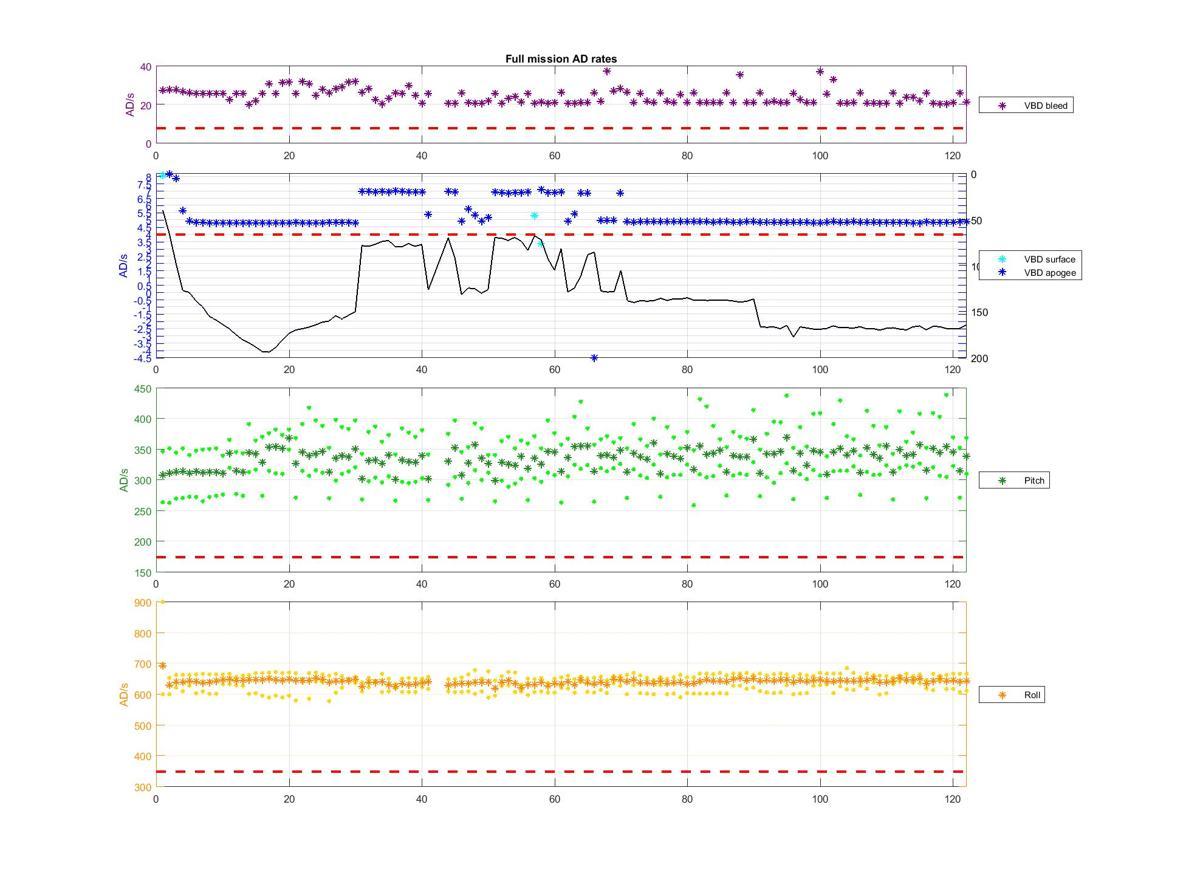Click the 900 tick label on roll axis
This screenshot has height=885, width=1200.
click(143, 603)
